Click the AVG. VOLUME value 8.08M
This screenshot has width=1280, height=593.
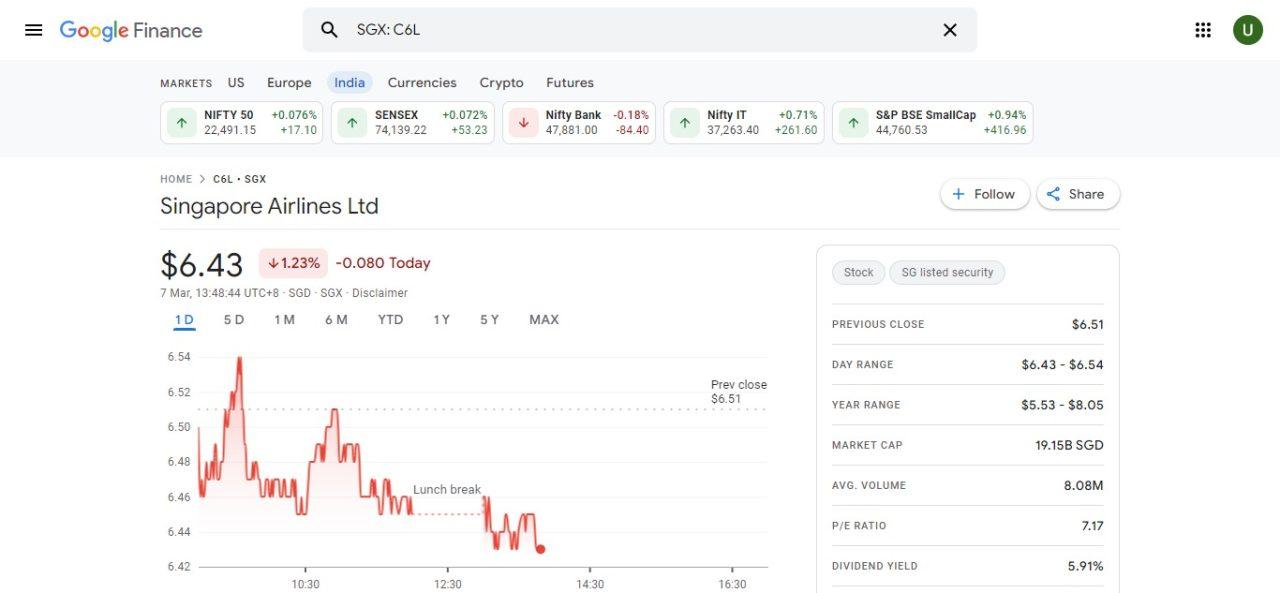click(x=1083, y=485)
